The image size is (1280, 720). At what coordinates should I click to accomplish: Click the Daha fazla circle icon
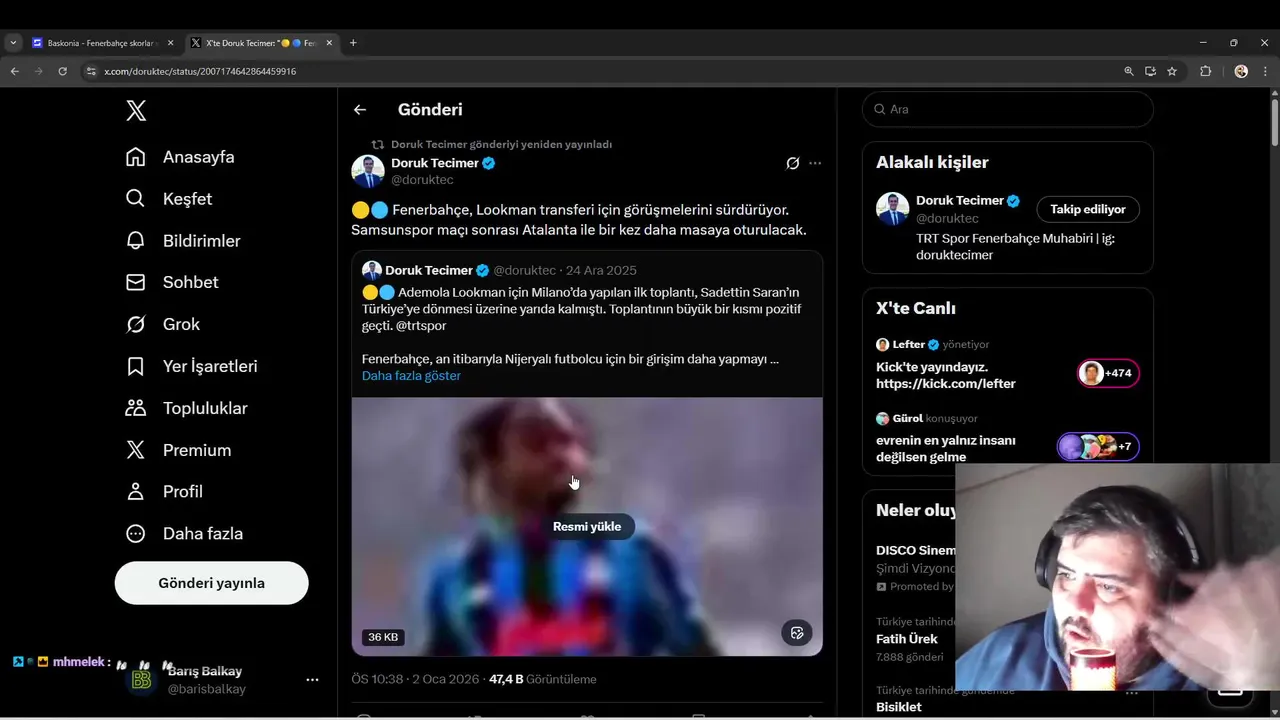point(135,534)
